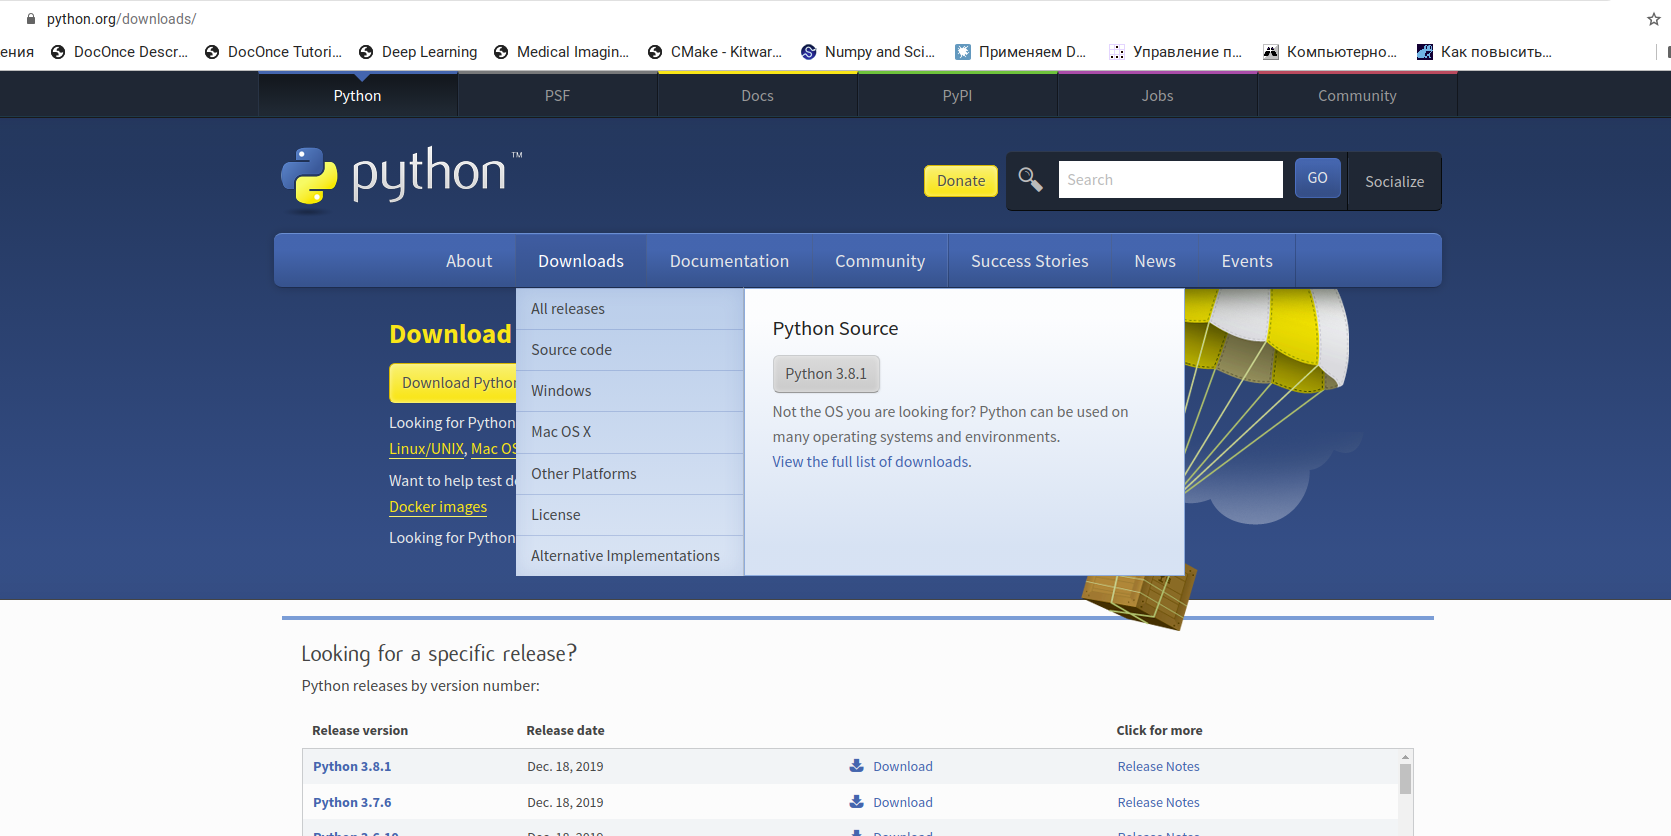Expand the Socialize menu

click(x=1394, y=181)
